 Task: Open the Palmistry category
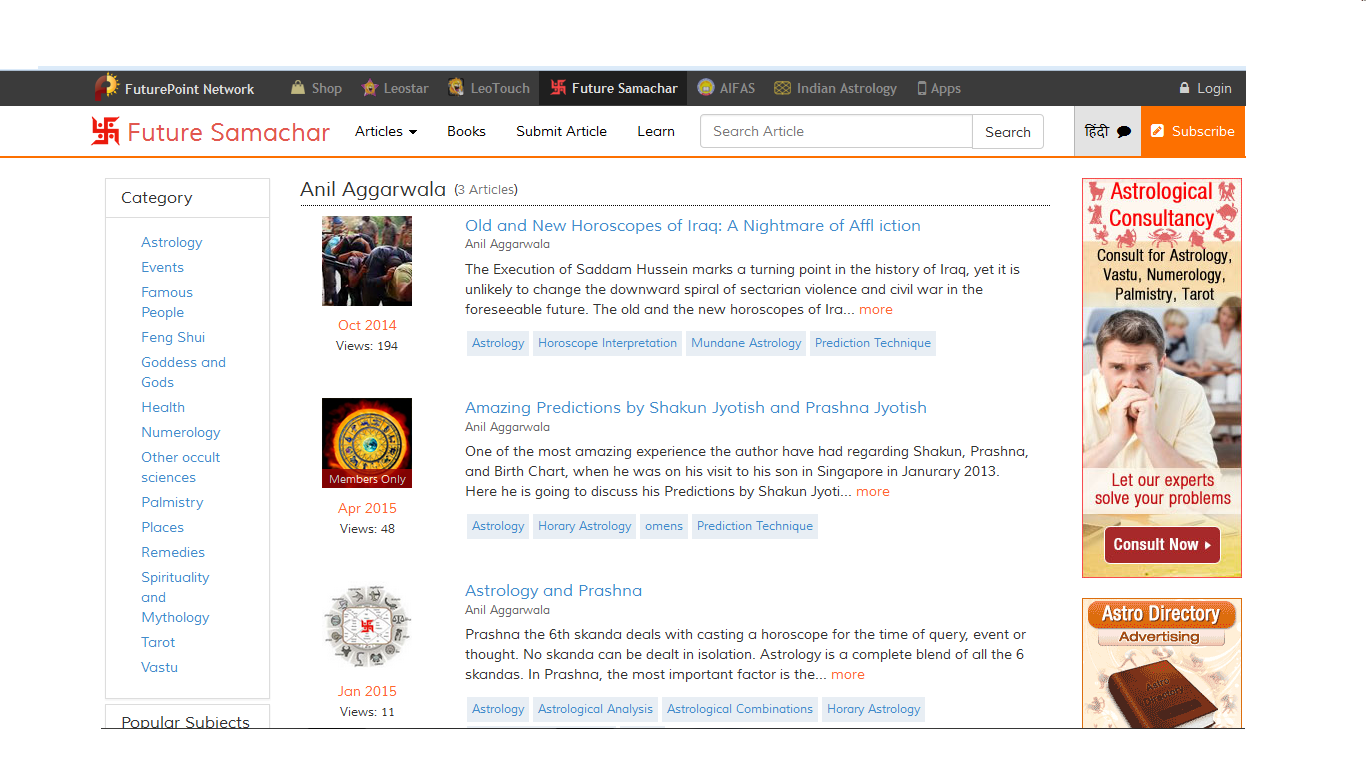(172, 502)
